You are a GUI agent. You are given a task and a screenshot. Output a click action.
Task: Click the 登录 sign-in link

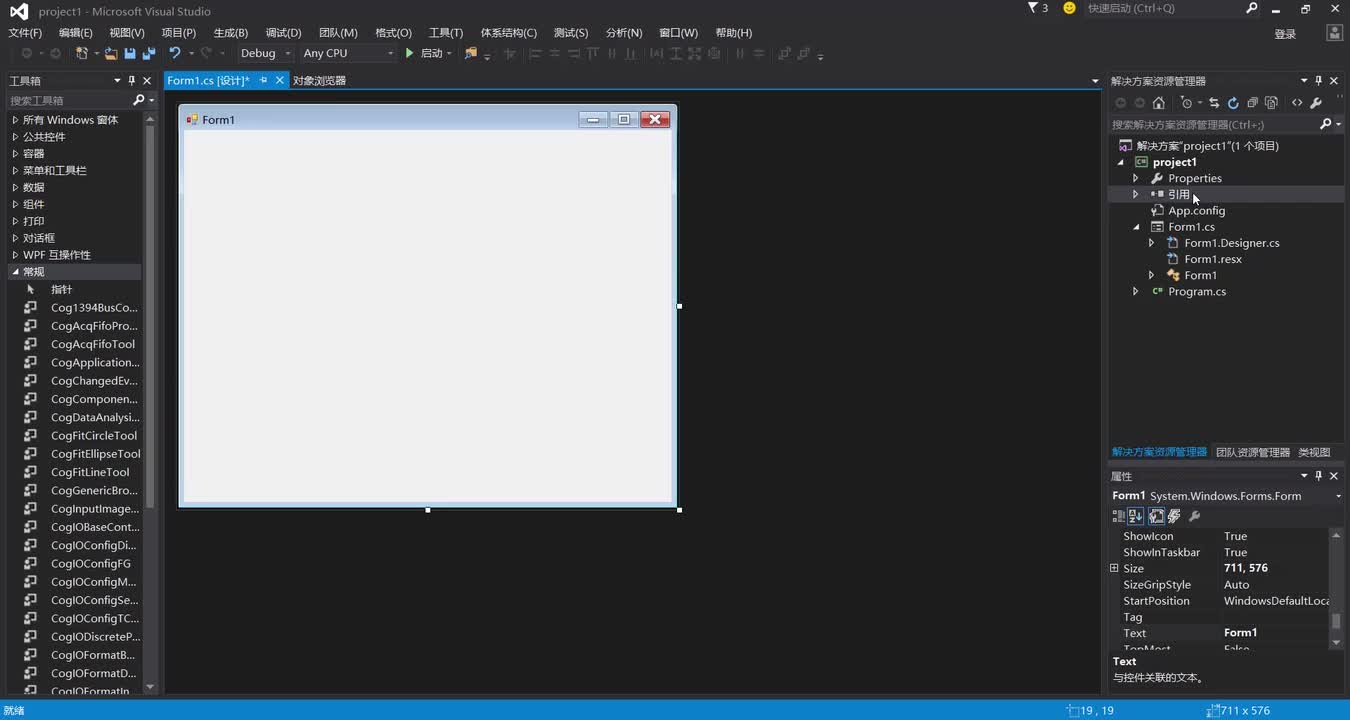coord(1285,34)
